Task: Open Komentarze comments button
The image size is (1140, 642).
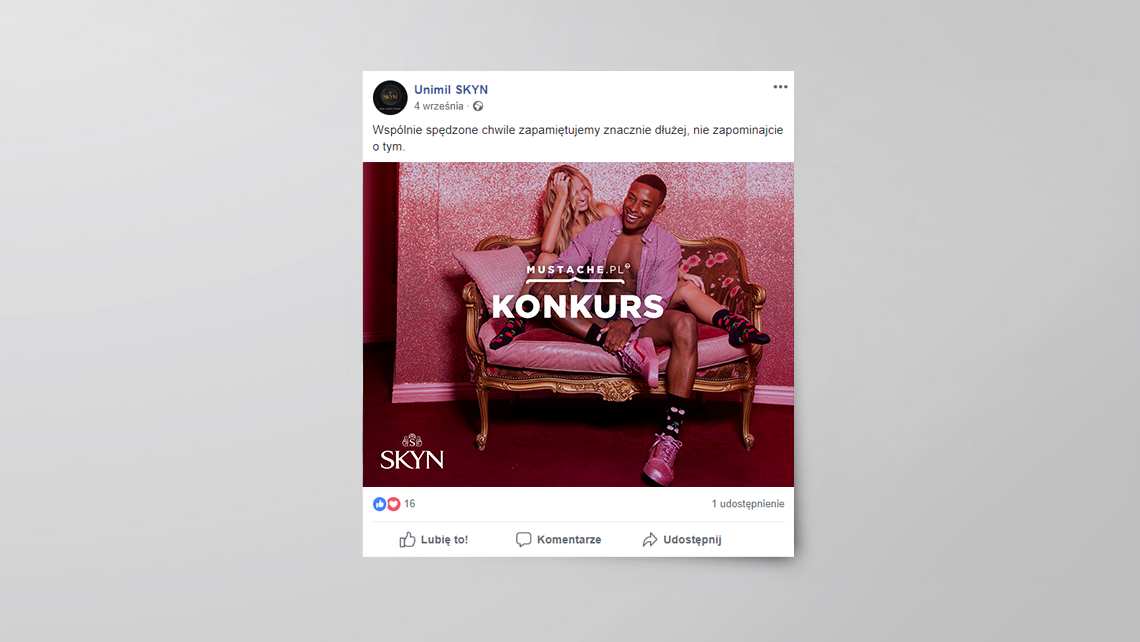Action: tap(558, 539)
